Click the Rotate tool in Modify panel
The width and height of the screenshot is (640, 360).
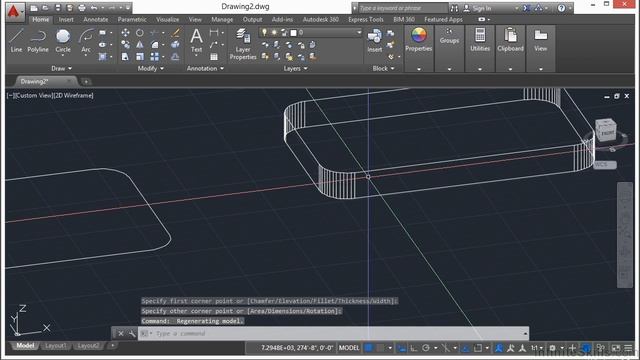coord(140,33)
